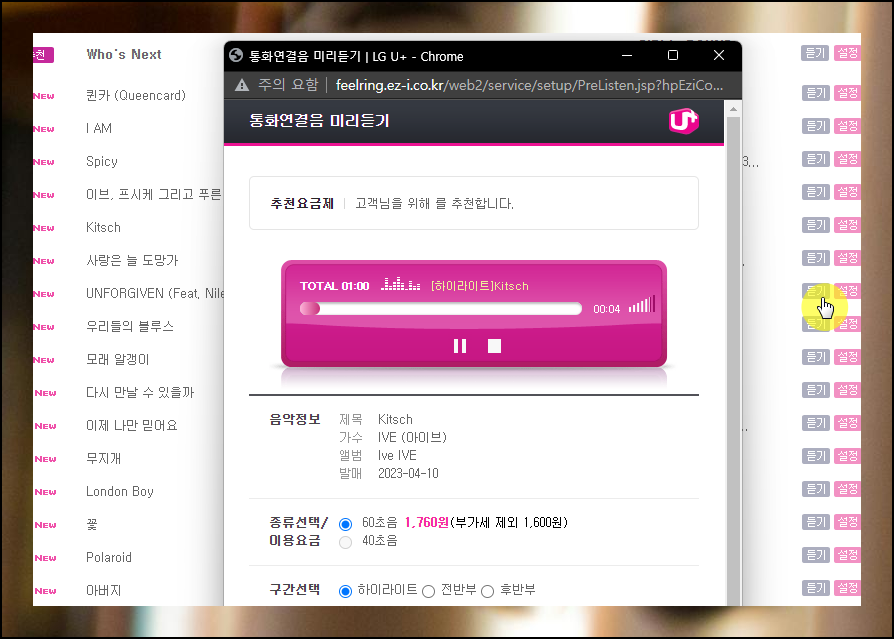Image resolution: width=894 pixels, height=639 pixels.
Task: Open 사랑은 늘 도망가 song entry
Action: coord(132,261)
